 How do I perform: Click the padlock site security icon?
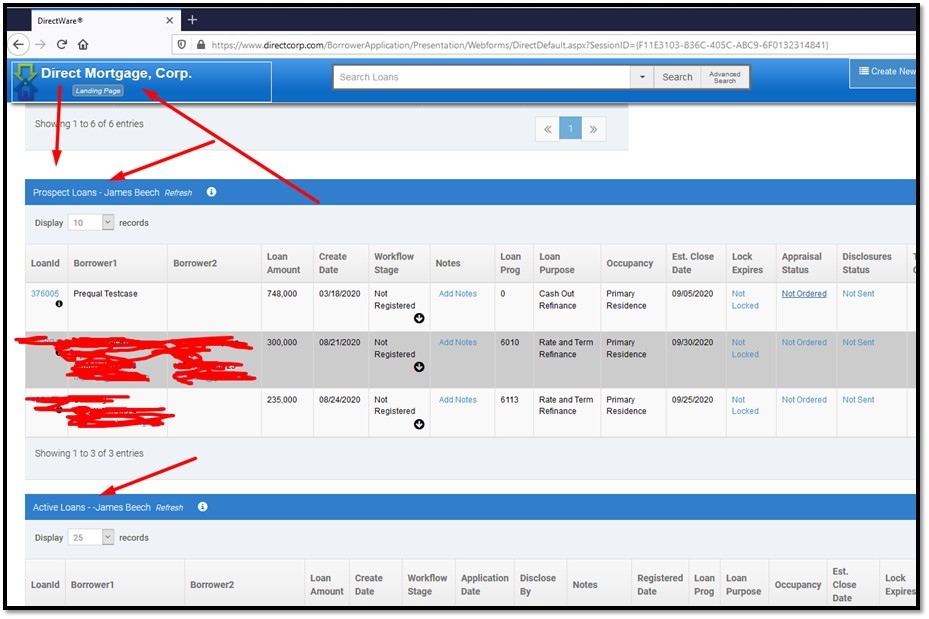(x=201, y=45)
